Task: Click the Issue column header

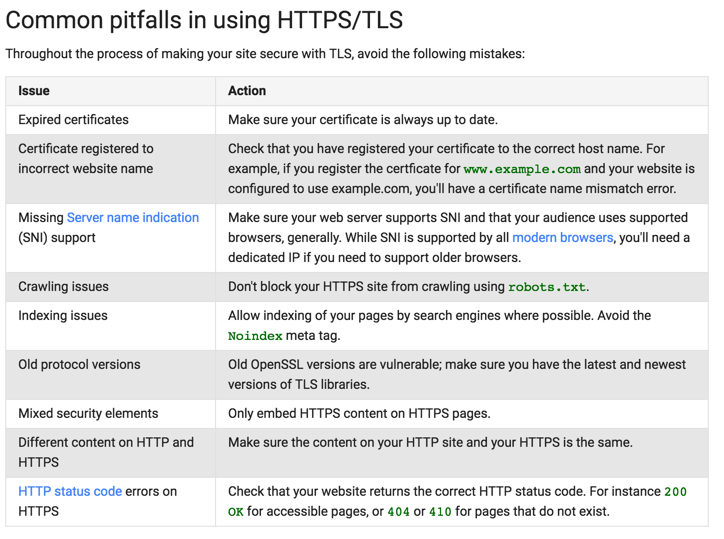Action: pyautogui.click(x=34, y=91)
